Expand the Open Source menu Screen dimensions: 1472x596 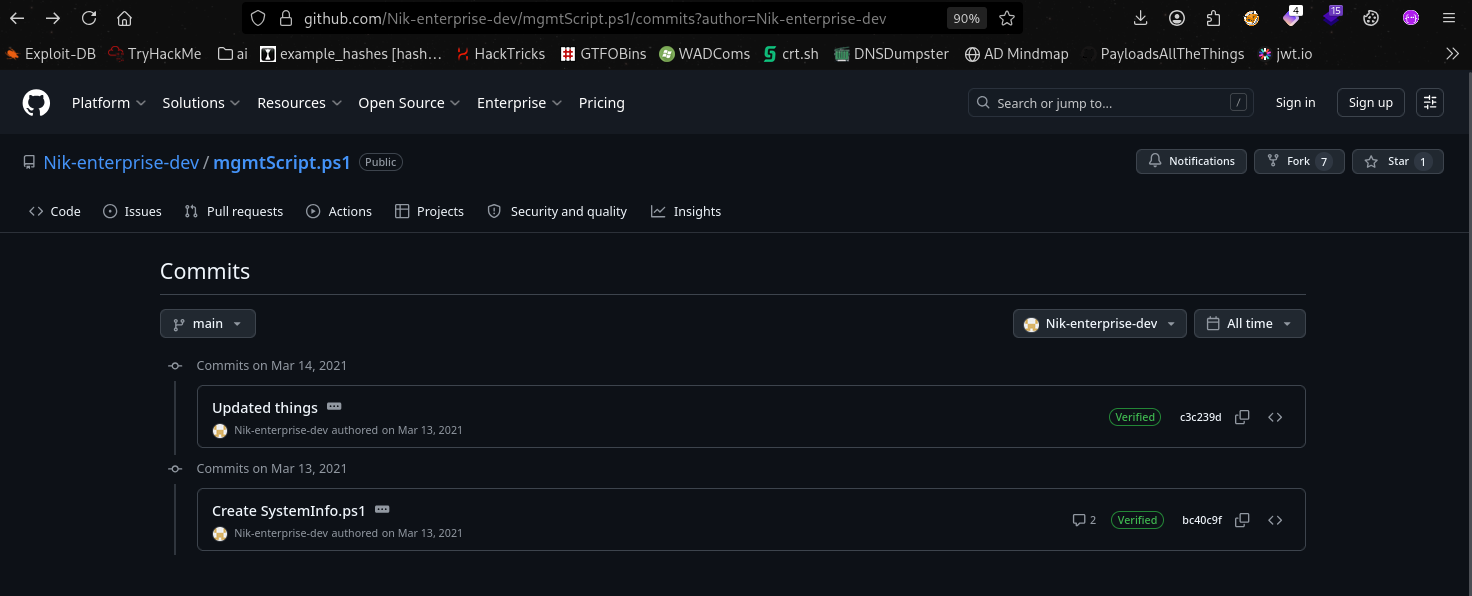point(409,103)
